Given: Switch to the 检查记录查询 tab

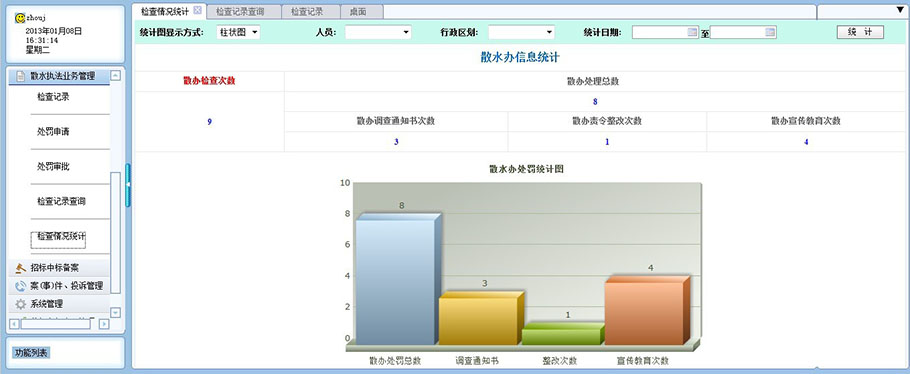Looking at the screenshot, I should [240, 11].
